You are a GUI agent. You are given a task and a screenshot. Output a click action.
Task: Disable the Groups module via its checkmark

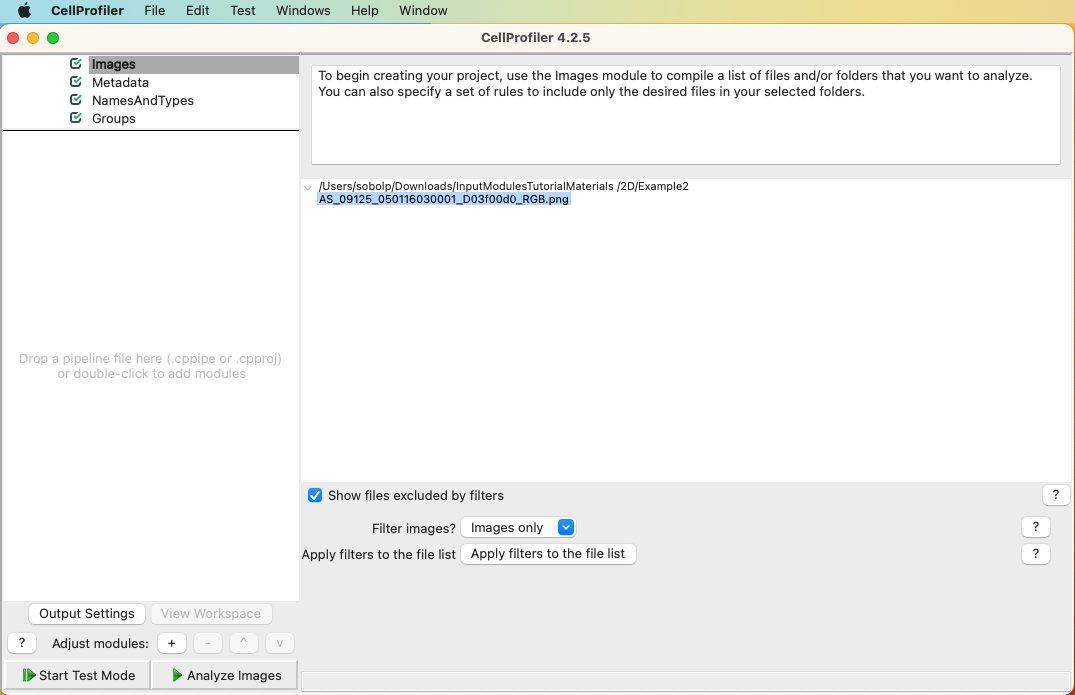coord(75,118)
